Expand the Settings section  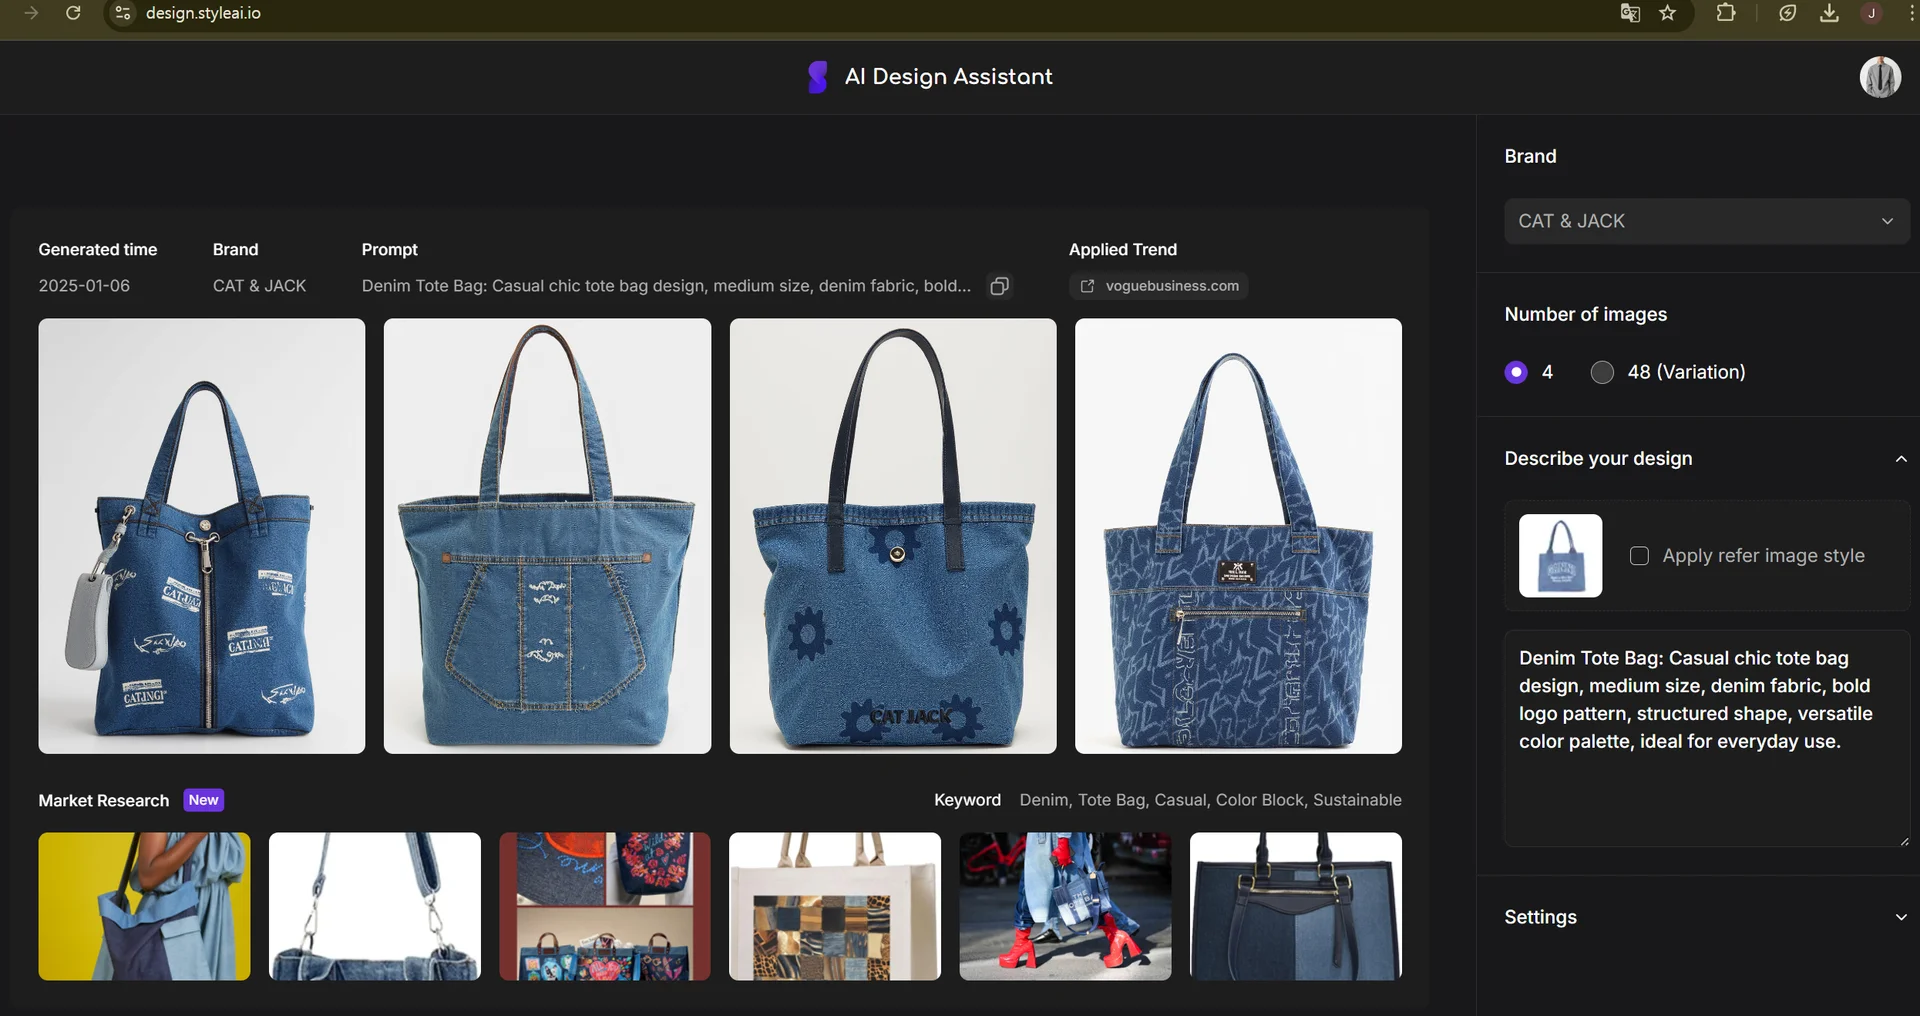point(1900,917)
